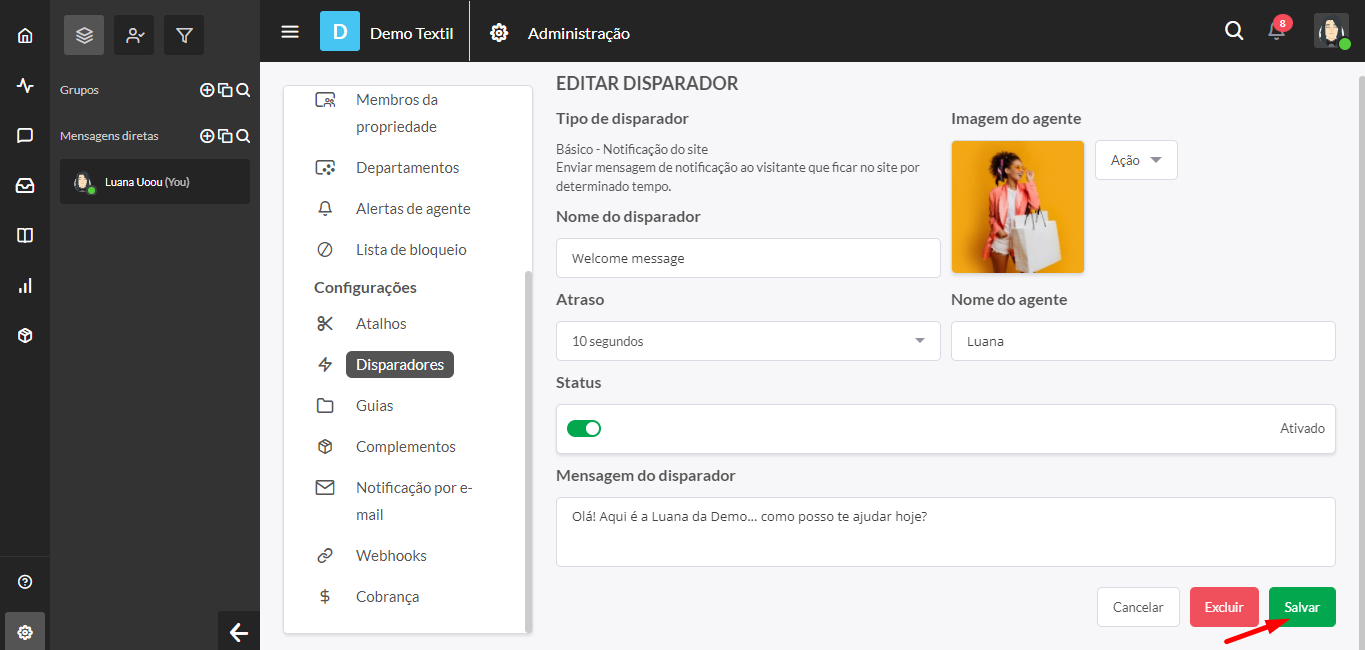Screen dimensions: 1365x650
Task: Click the settings menu scrollbar
Action: [x=528, y=450]
